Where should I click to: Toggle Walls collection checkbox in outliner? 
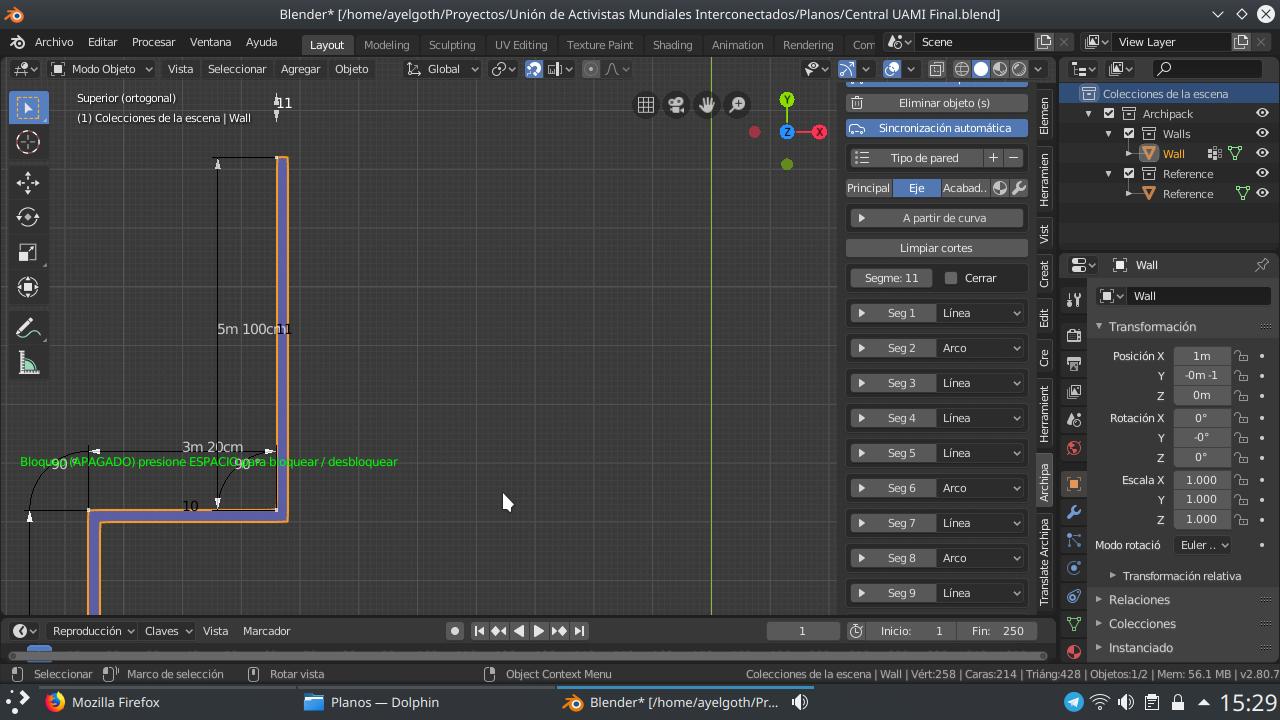point(1129,134)
